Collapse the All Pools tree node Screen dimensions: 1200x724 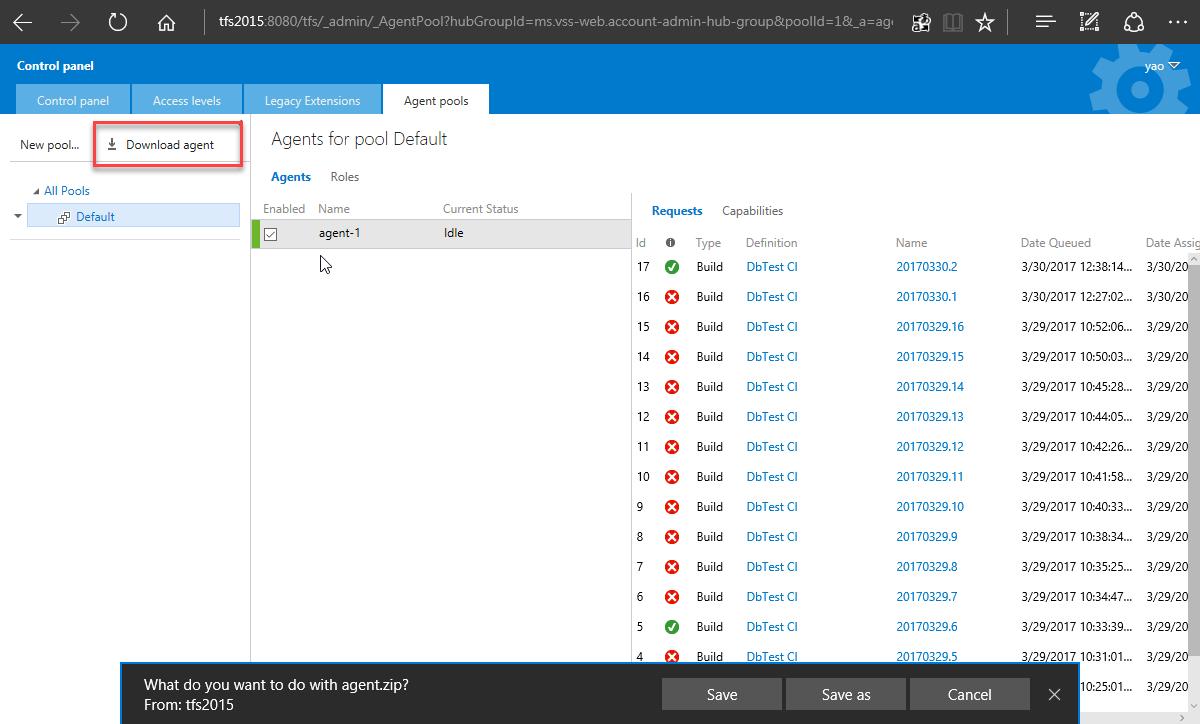click(37, 191)
